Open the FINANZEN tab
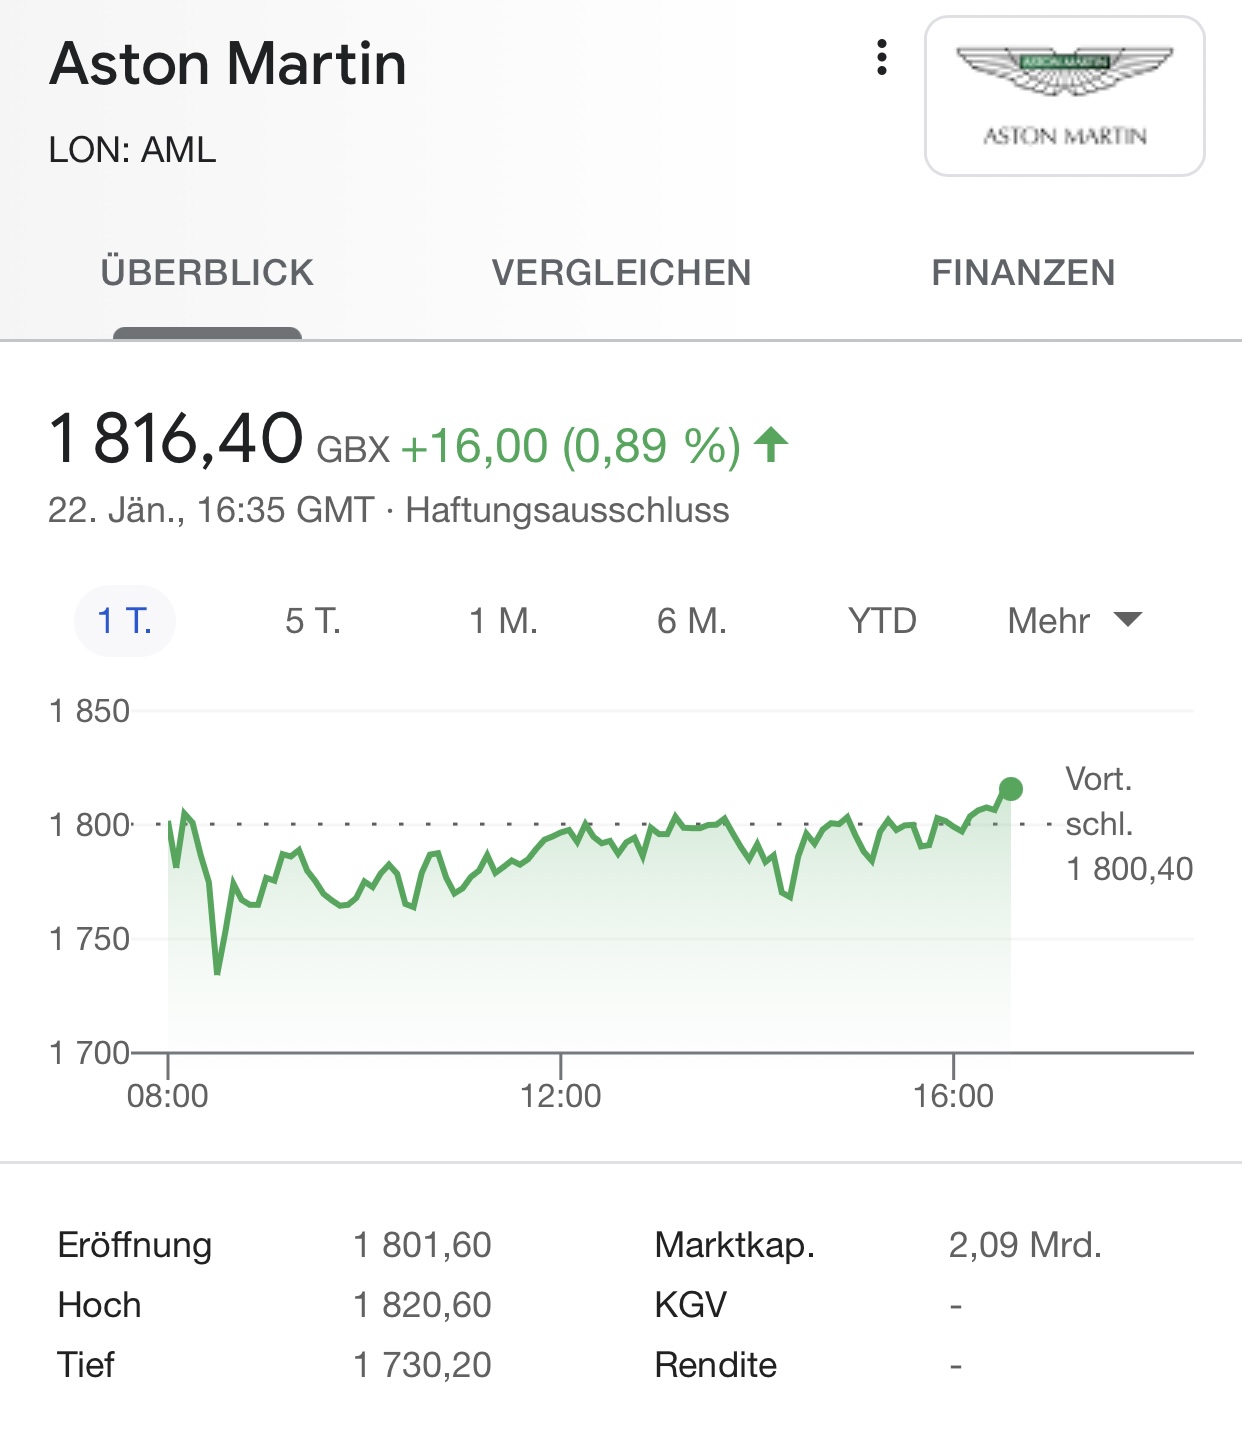This screenshot has width=1242, height=1433. 1023,273
